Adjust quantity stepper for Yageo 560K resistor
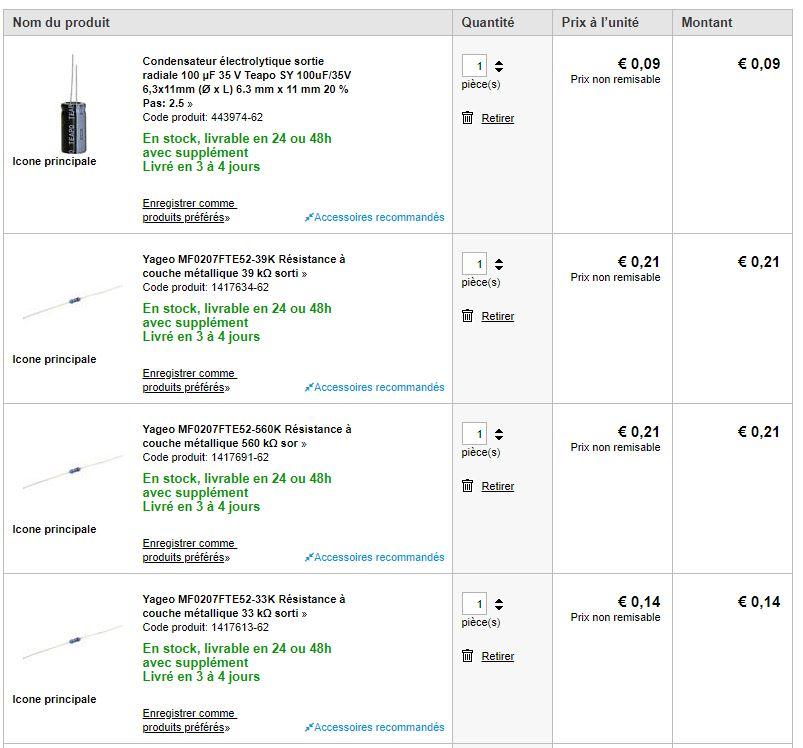Viewport: 803px width, 748px height. 499,434
